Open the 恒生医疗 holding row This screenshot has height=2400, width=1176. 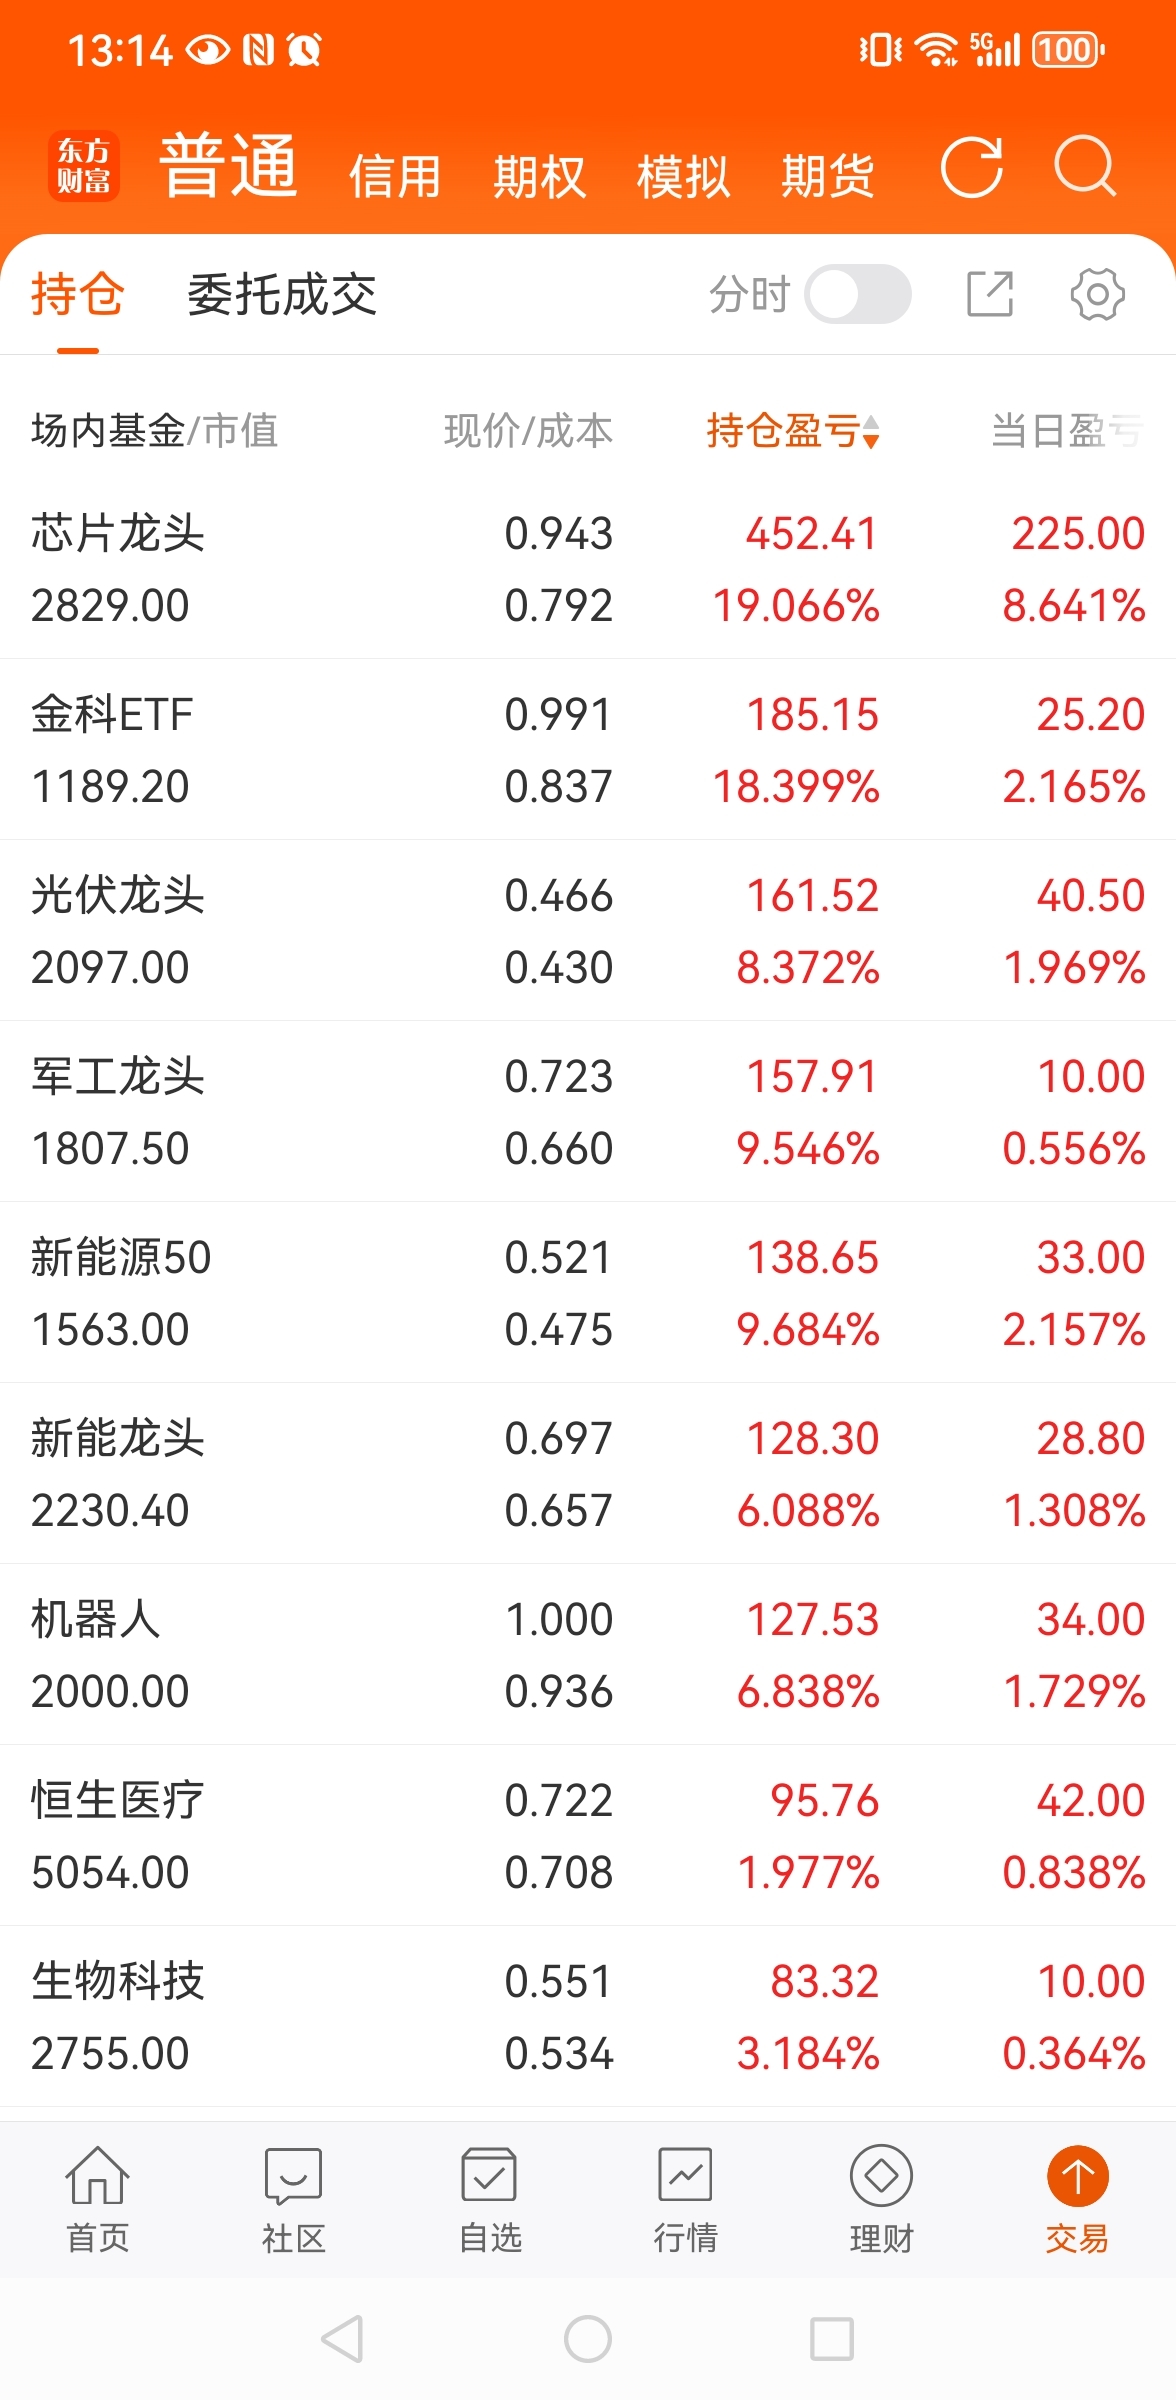(x=588, y=1836)
